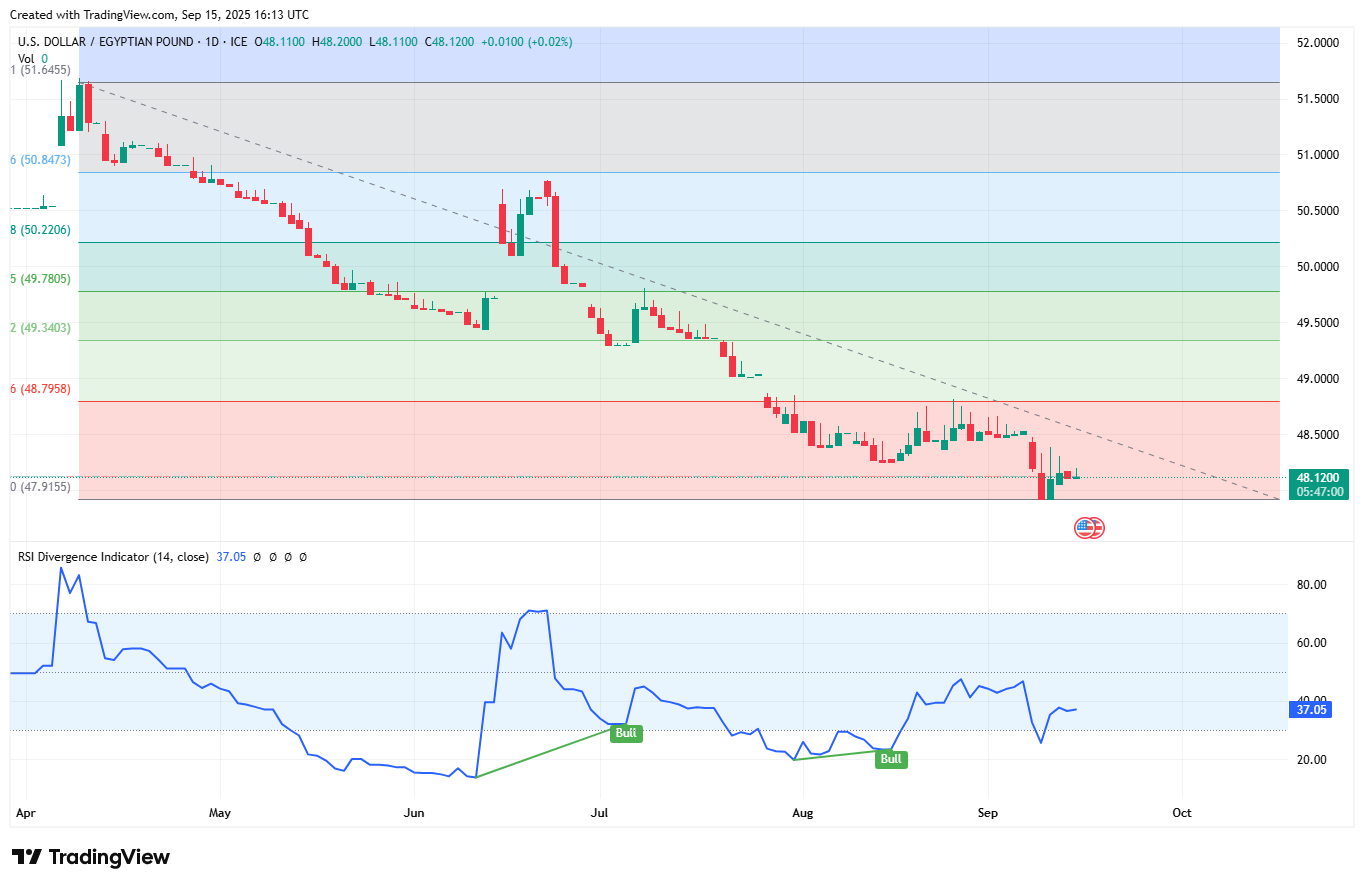This screenshot has width=1364, height=887.
Task: Click the May label on time axis
Action: (220, 813)
